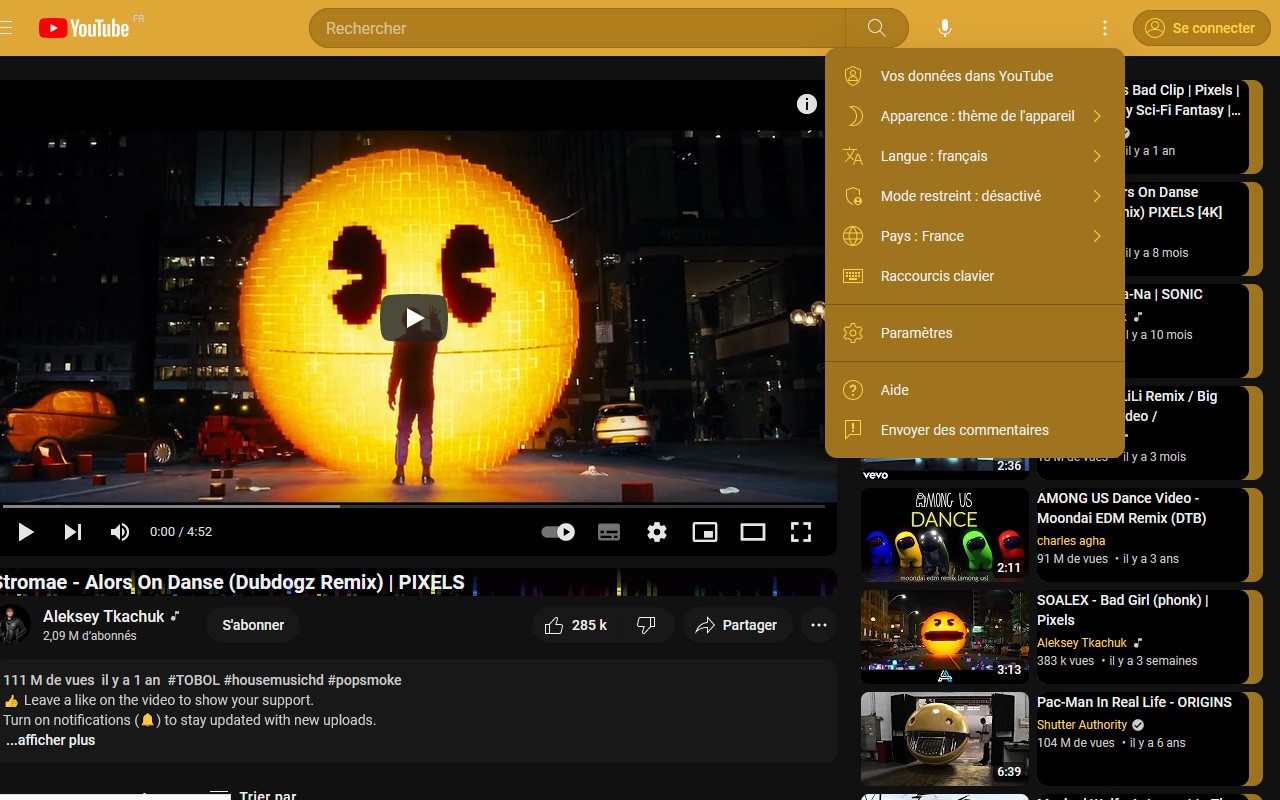
Task: Open title Pac-Man In Real Life - ORIGINS
Action: [x=1134, y=702]
